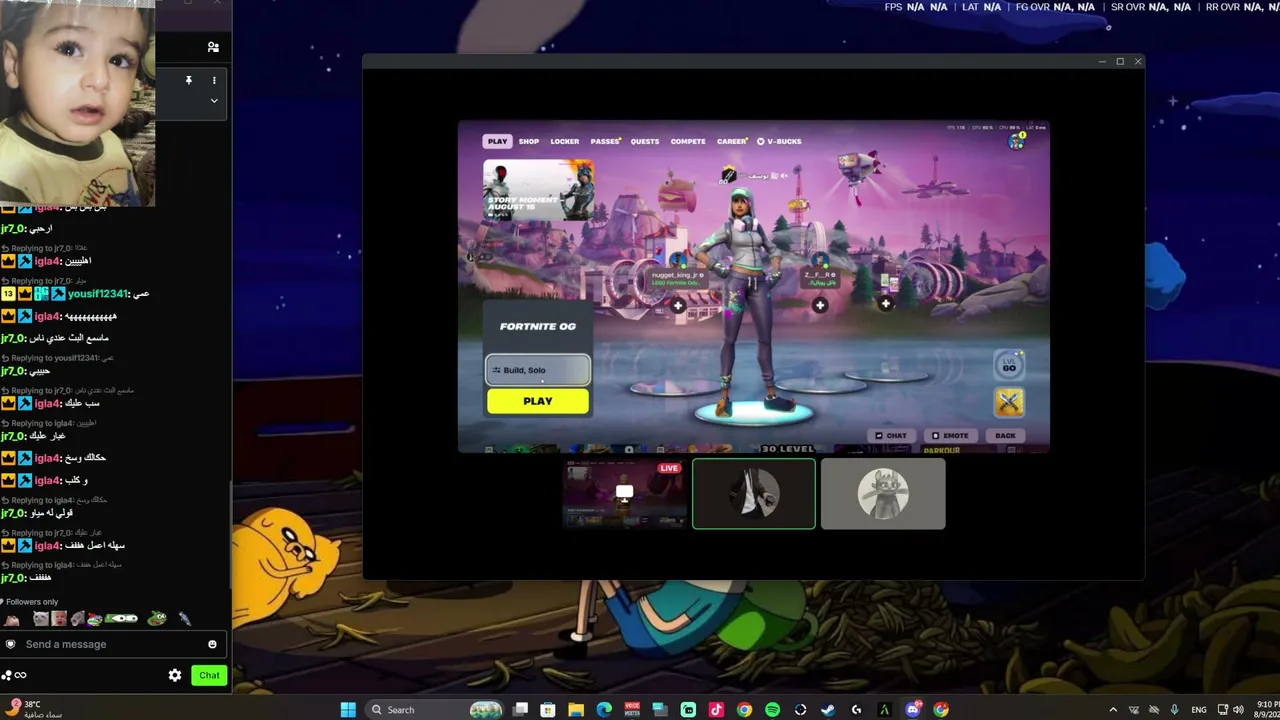Click the microphone tray icon
Viewport: 1280px width, 720px height.
(1174, 710)
